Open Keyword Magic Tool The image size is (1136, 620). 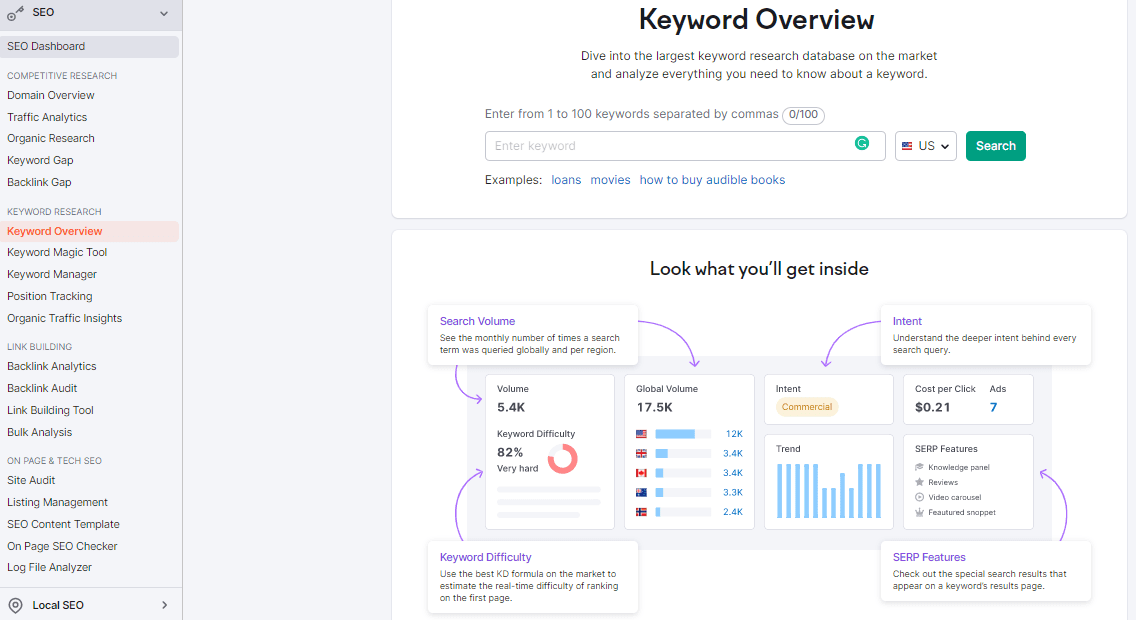(57, 252)
